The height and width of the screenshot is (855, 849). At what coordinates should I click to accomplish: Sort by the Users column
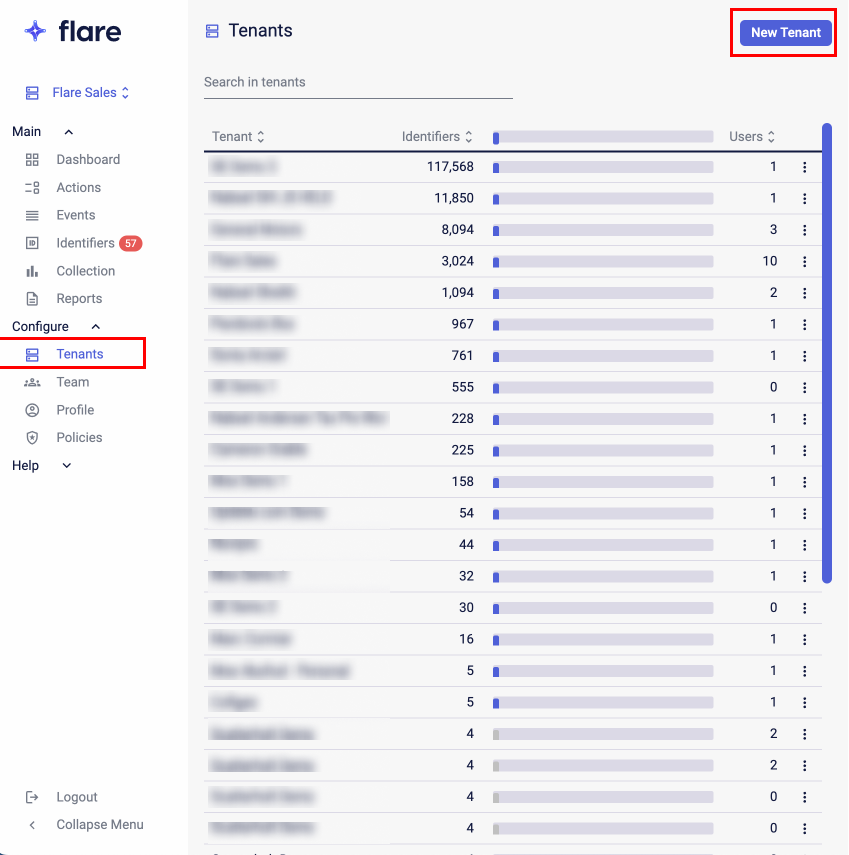(x=752, y=137)
